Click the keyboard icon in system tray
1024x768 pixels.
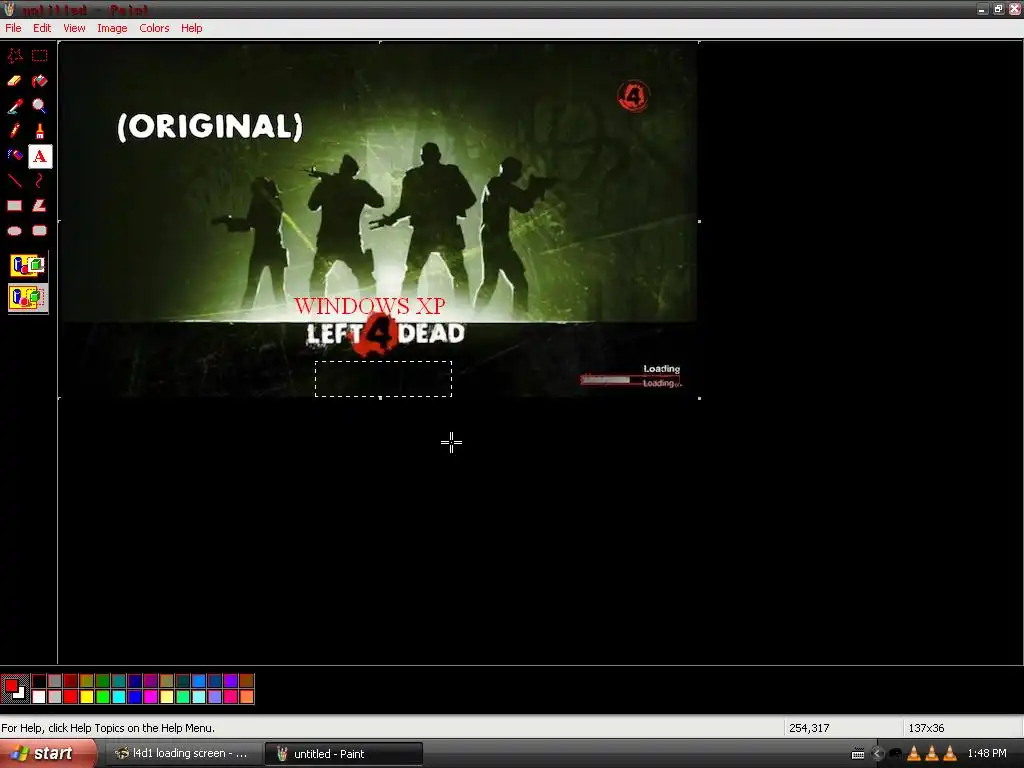tap(858, 754)
